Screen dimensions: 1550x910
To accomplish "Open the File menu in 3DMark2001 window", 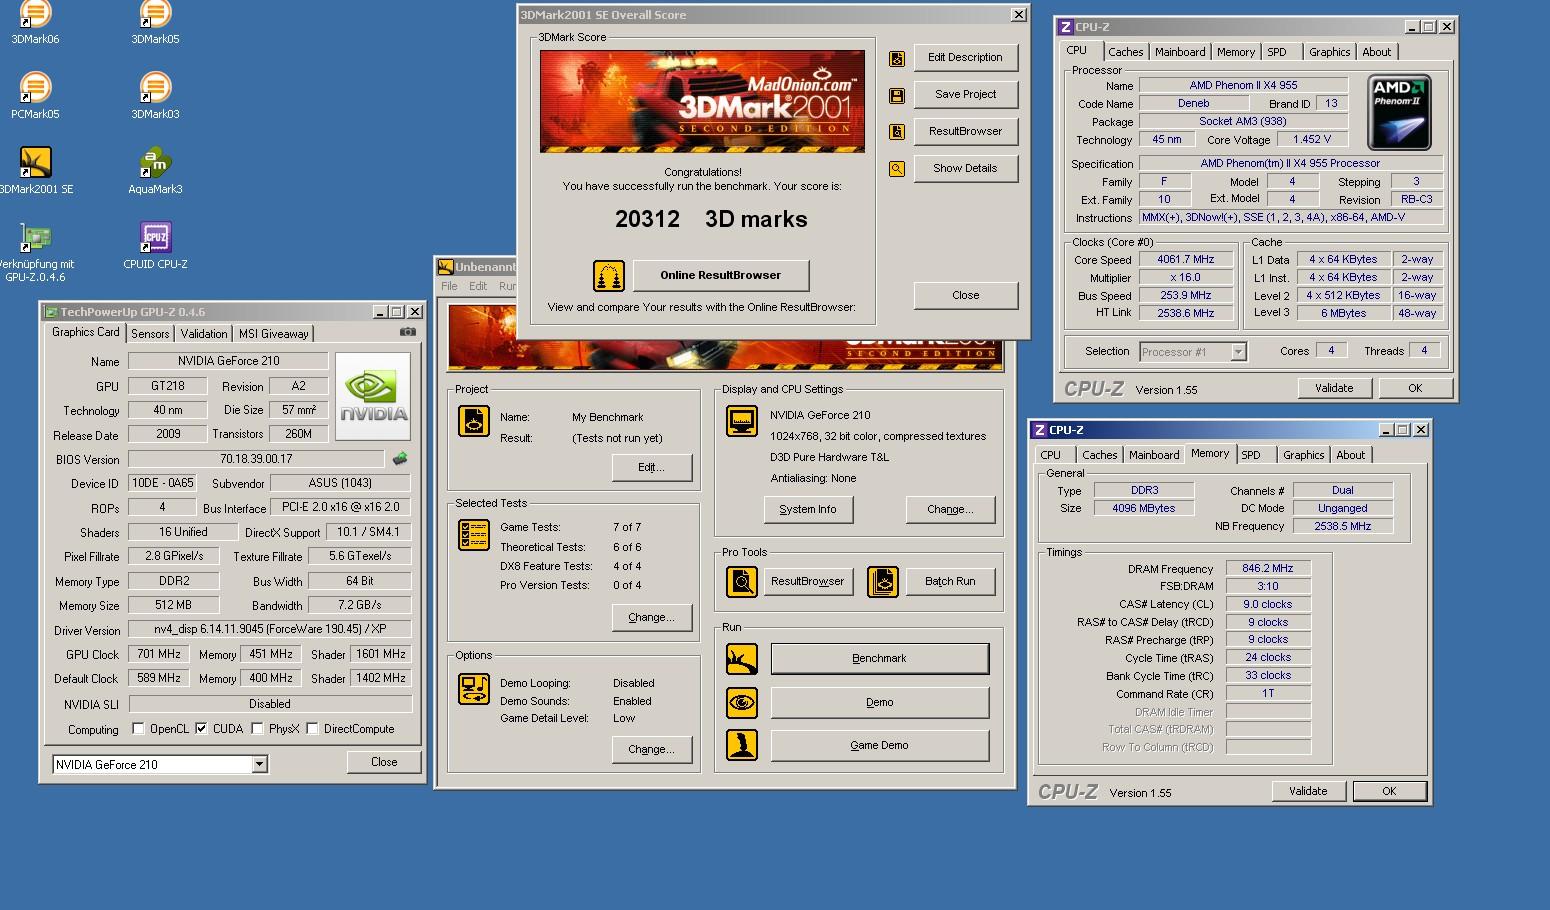I will pyautogui.click(x=450, y=286).
